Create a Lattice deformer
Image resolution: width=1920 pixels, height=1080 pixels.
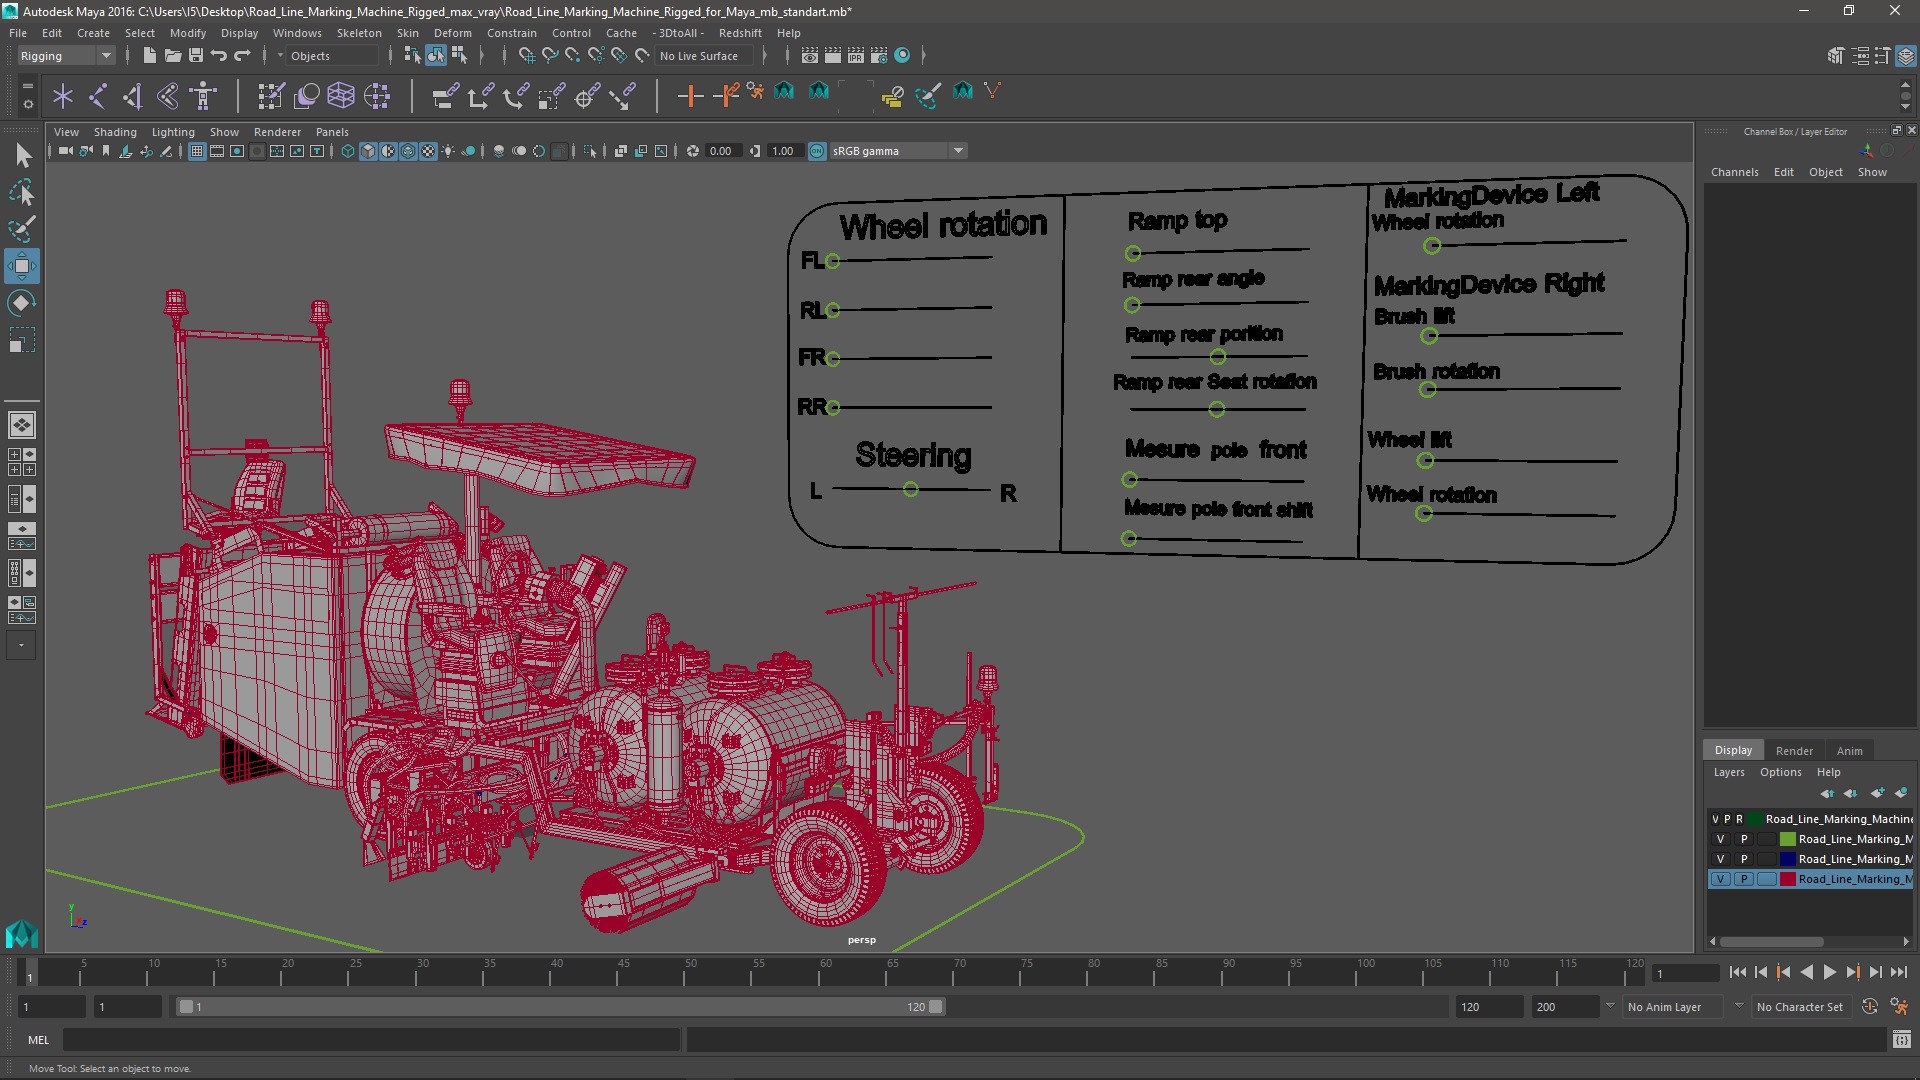coord(341,96)
